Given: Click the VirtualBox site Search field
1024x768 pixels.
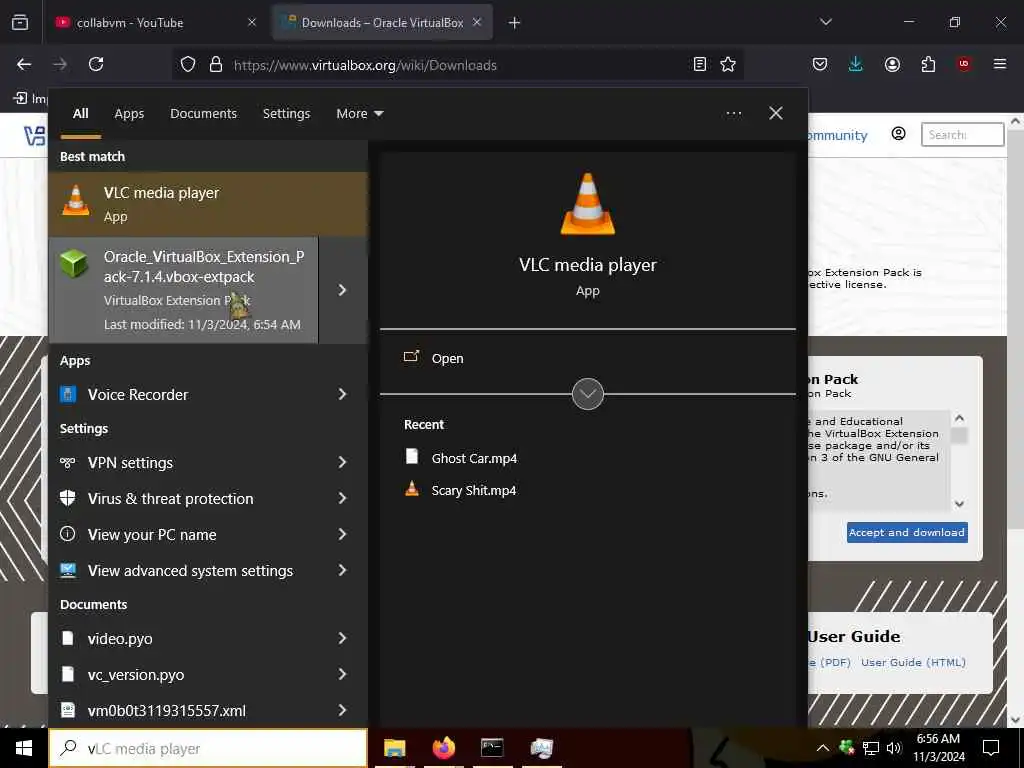Looking at the screenshot, I should coord(962,135).
